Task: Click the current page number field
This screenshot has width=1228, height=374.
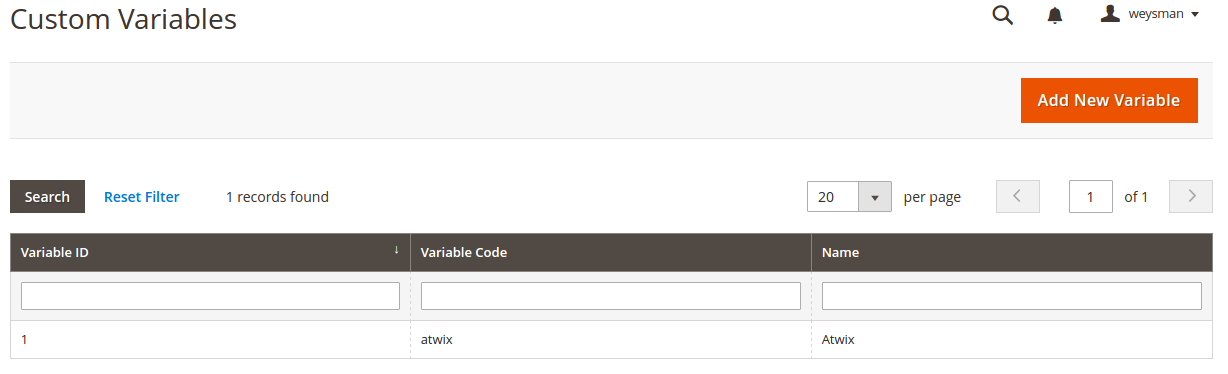Action: tap(1091, 197)
